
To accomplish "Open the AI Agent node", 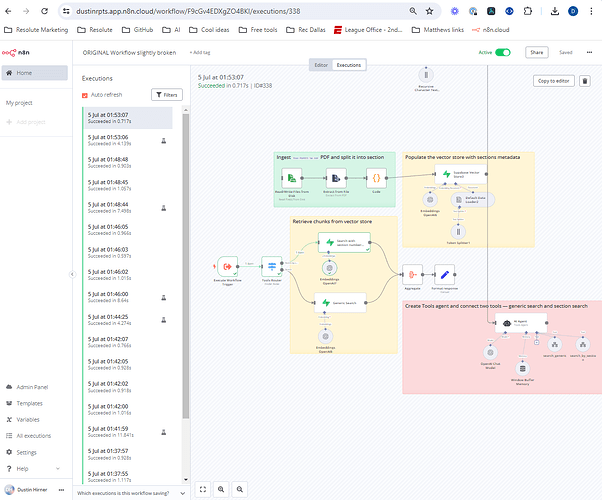I will coord(521,323).
